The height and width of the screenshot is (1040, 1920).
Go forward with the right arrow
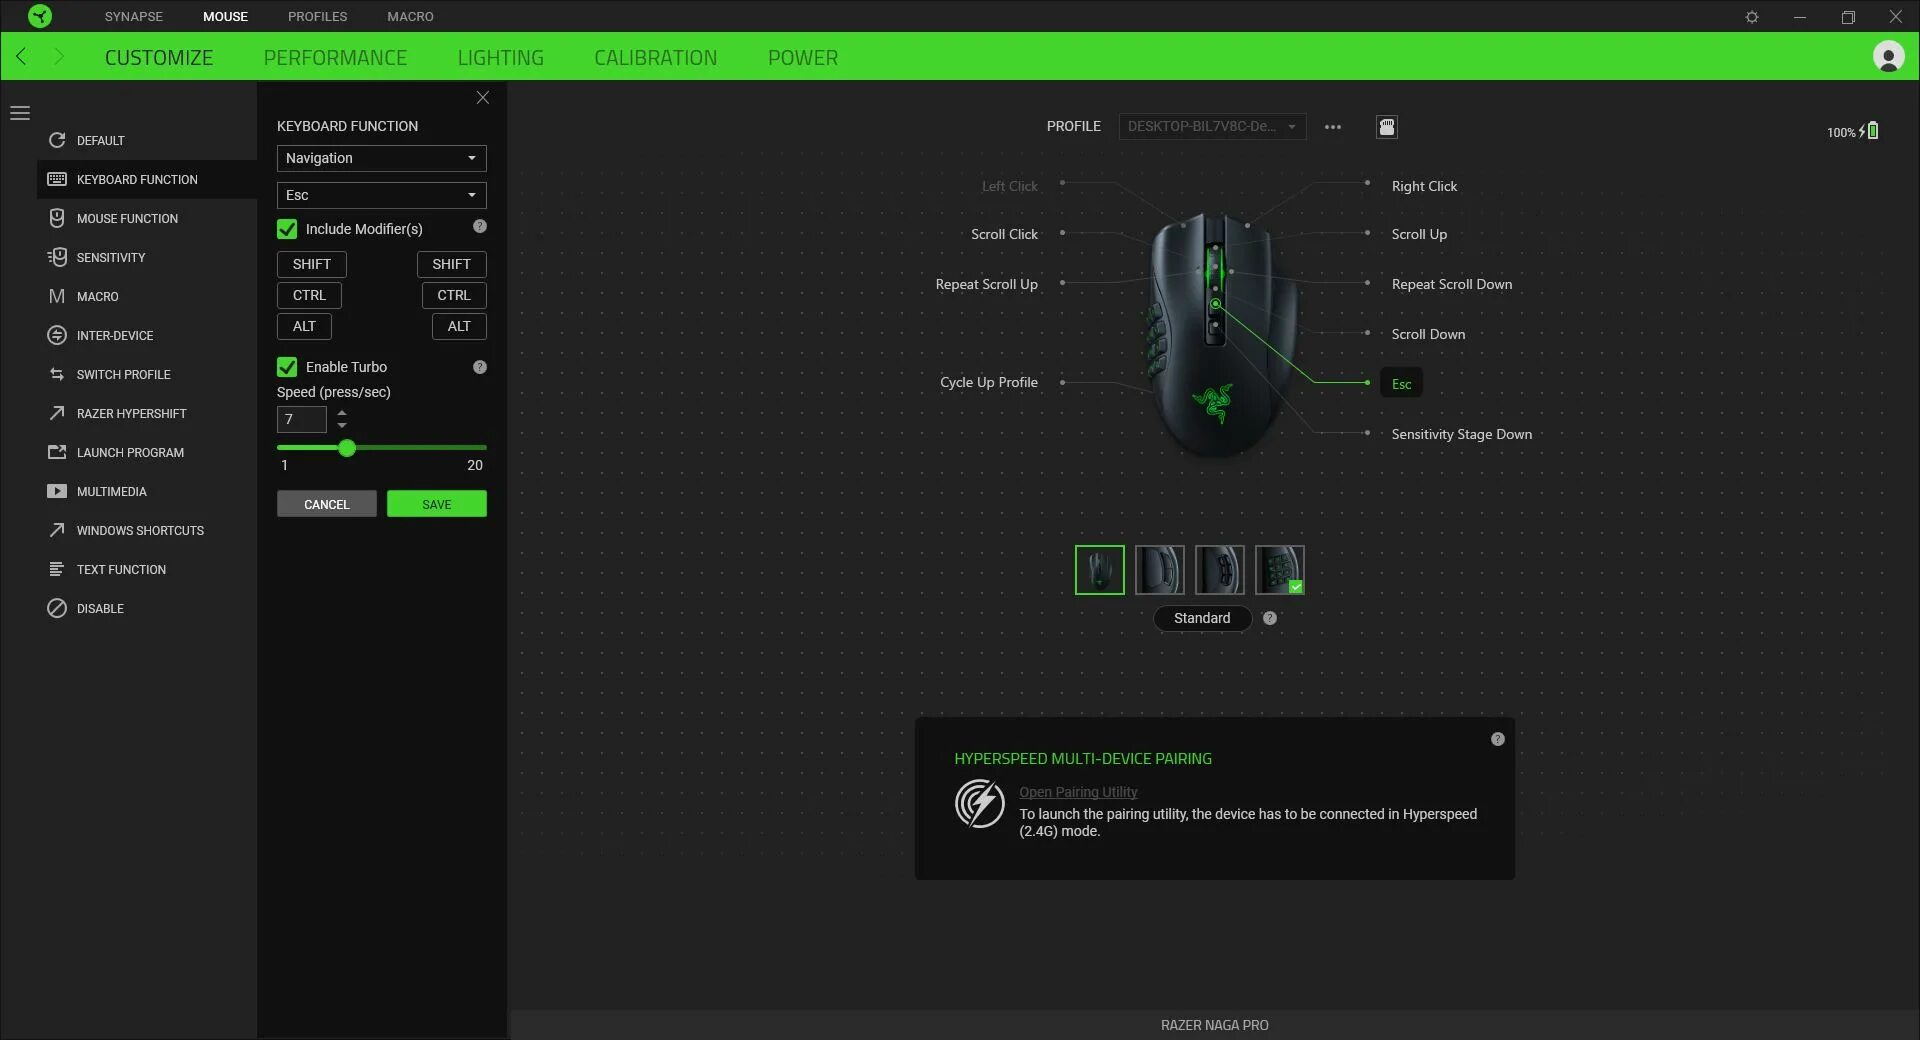pyautogui.click(x=58, y=57)
